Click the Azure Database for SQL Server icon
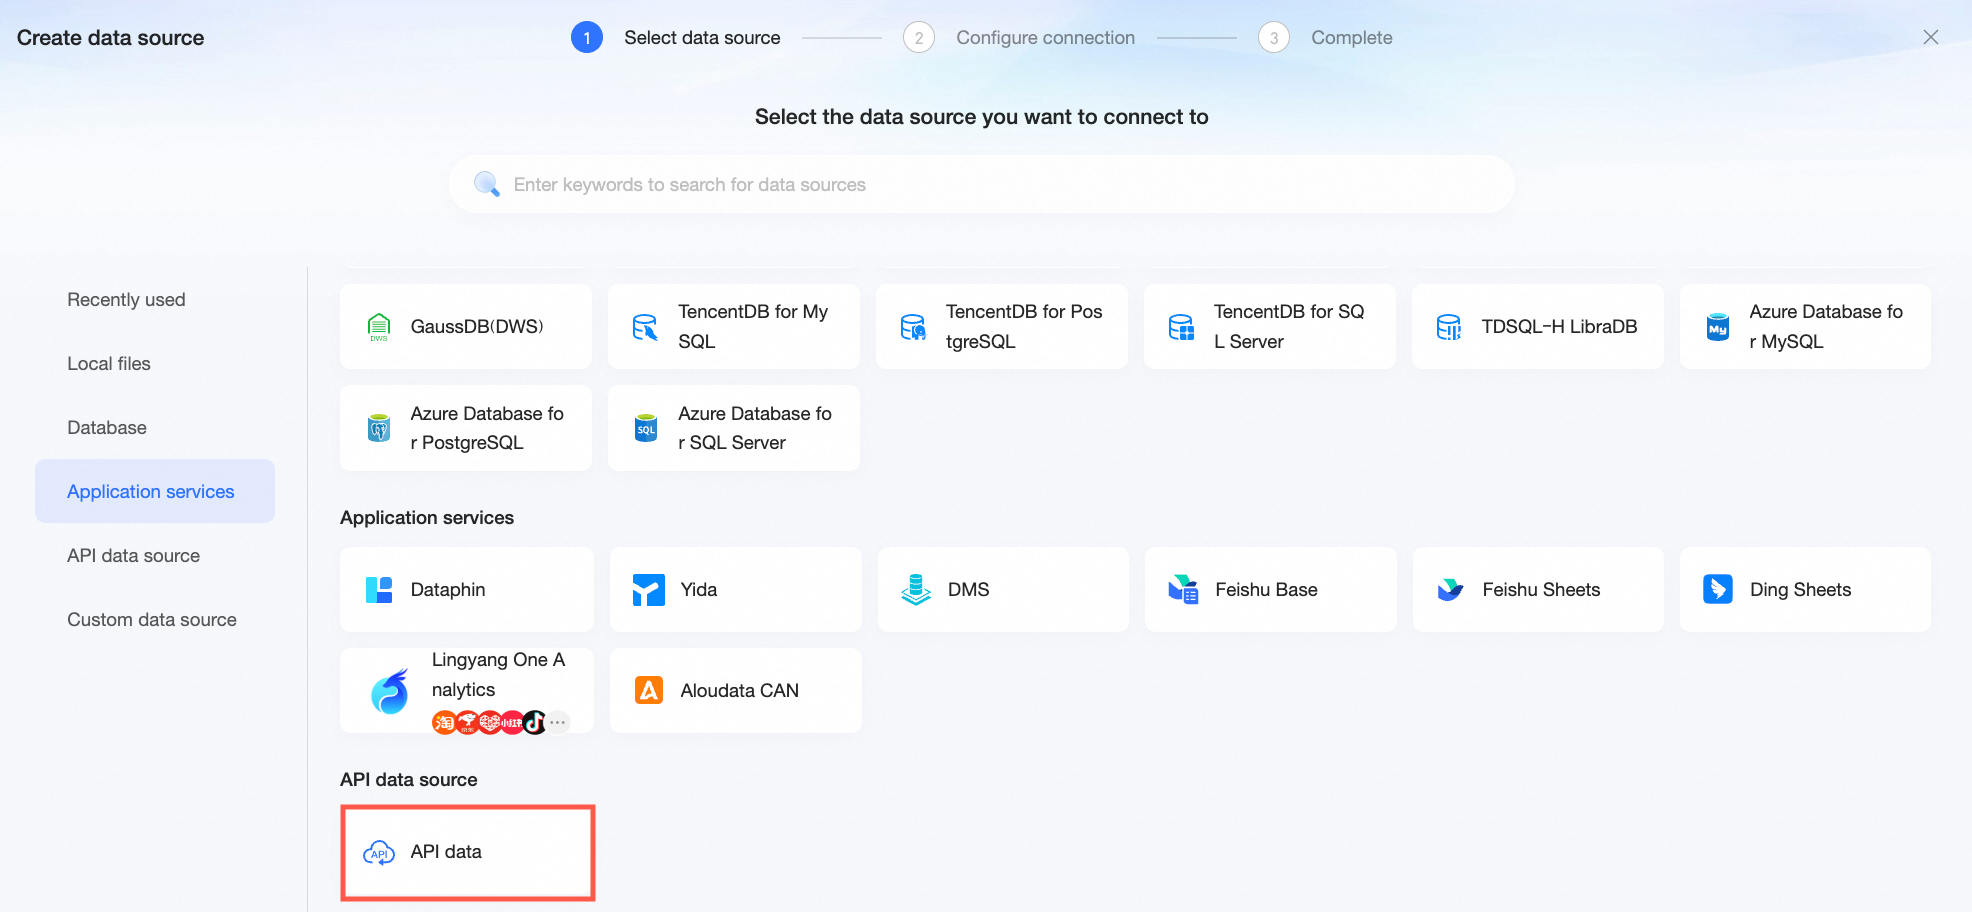Screen dimensions: 1972x912 [646, 428]
